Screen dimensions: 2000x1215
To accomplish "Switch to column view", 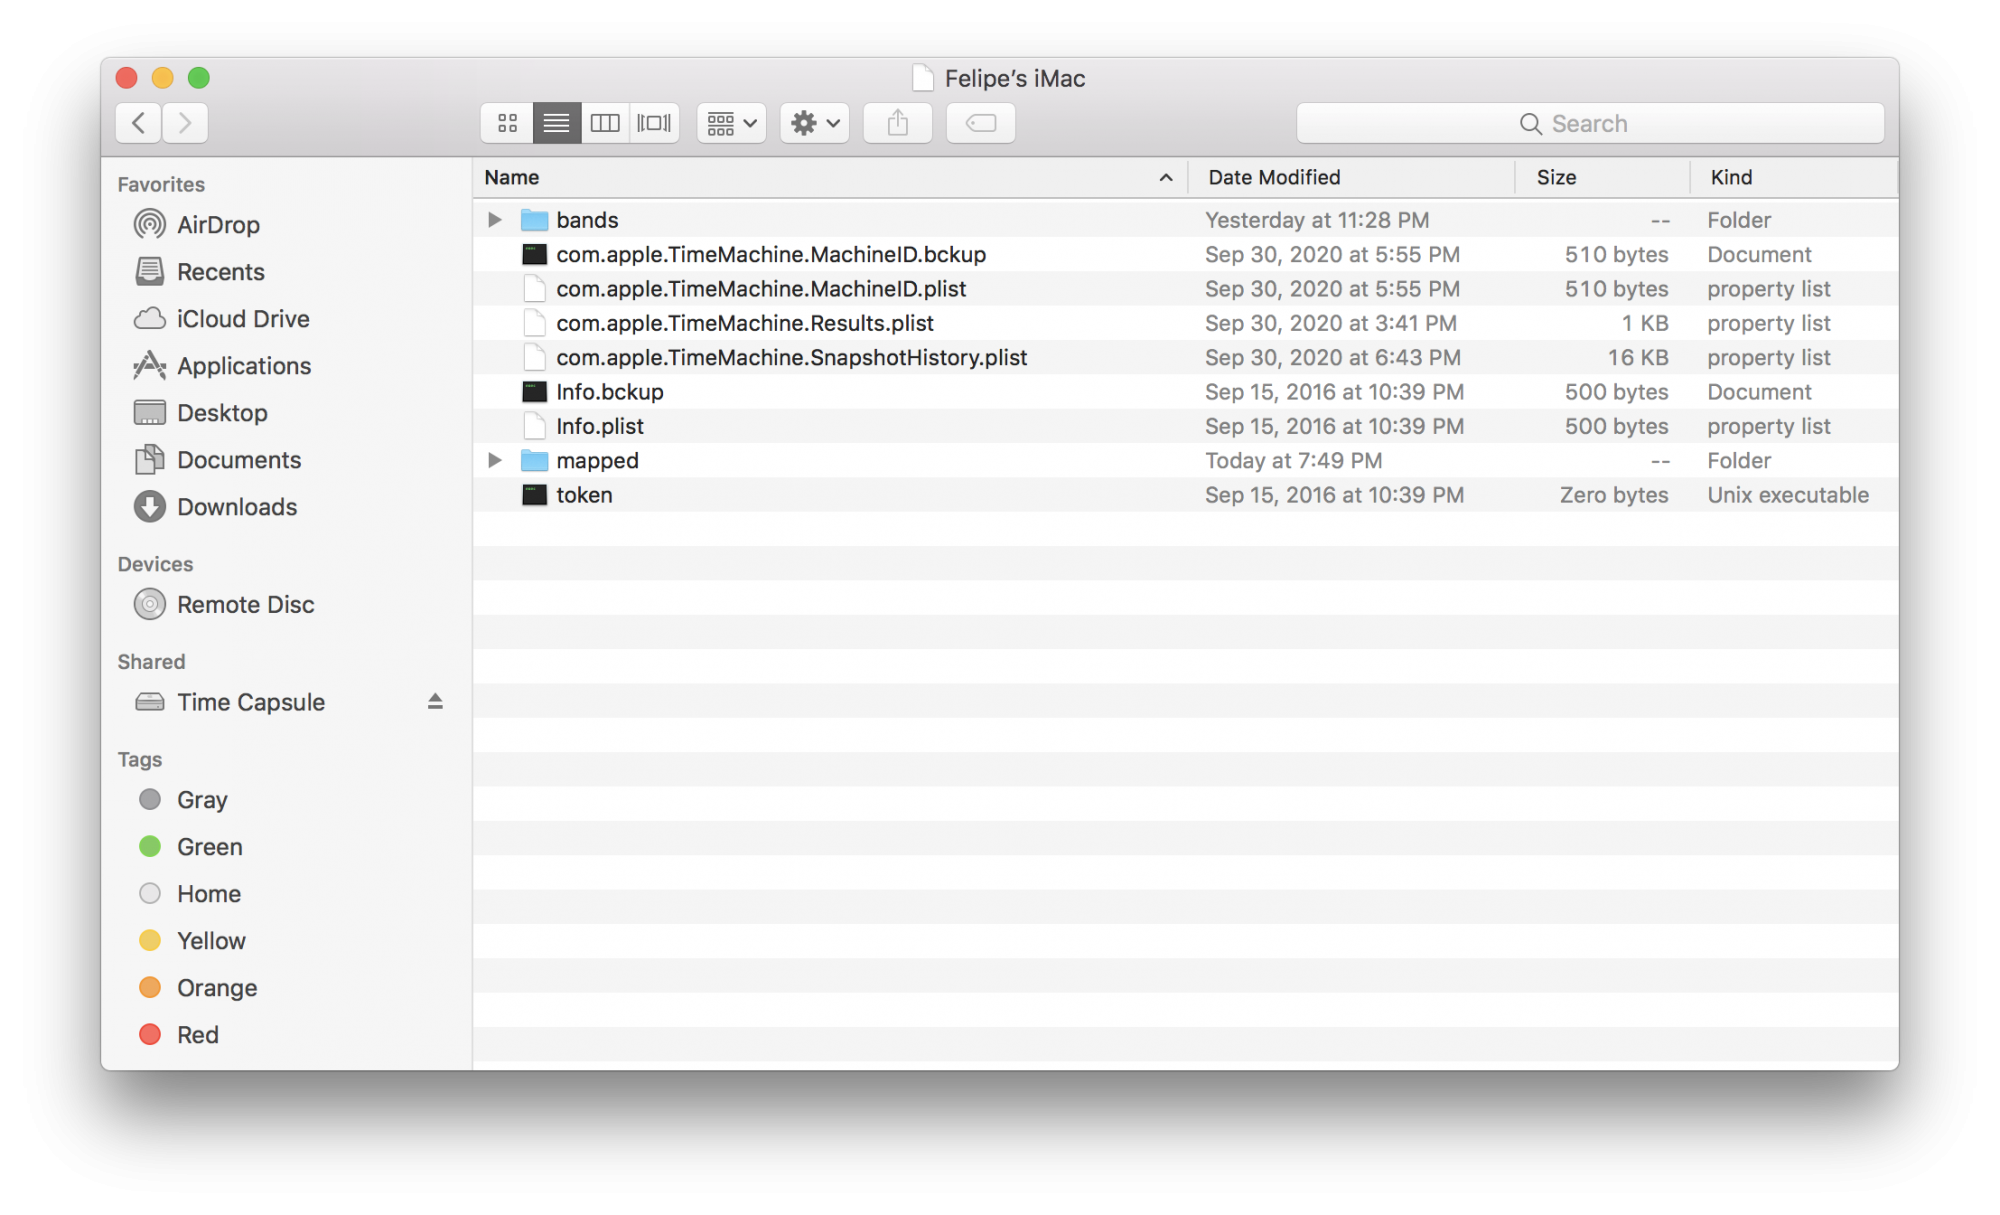I will 605,123.
